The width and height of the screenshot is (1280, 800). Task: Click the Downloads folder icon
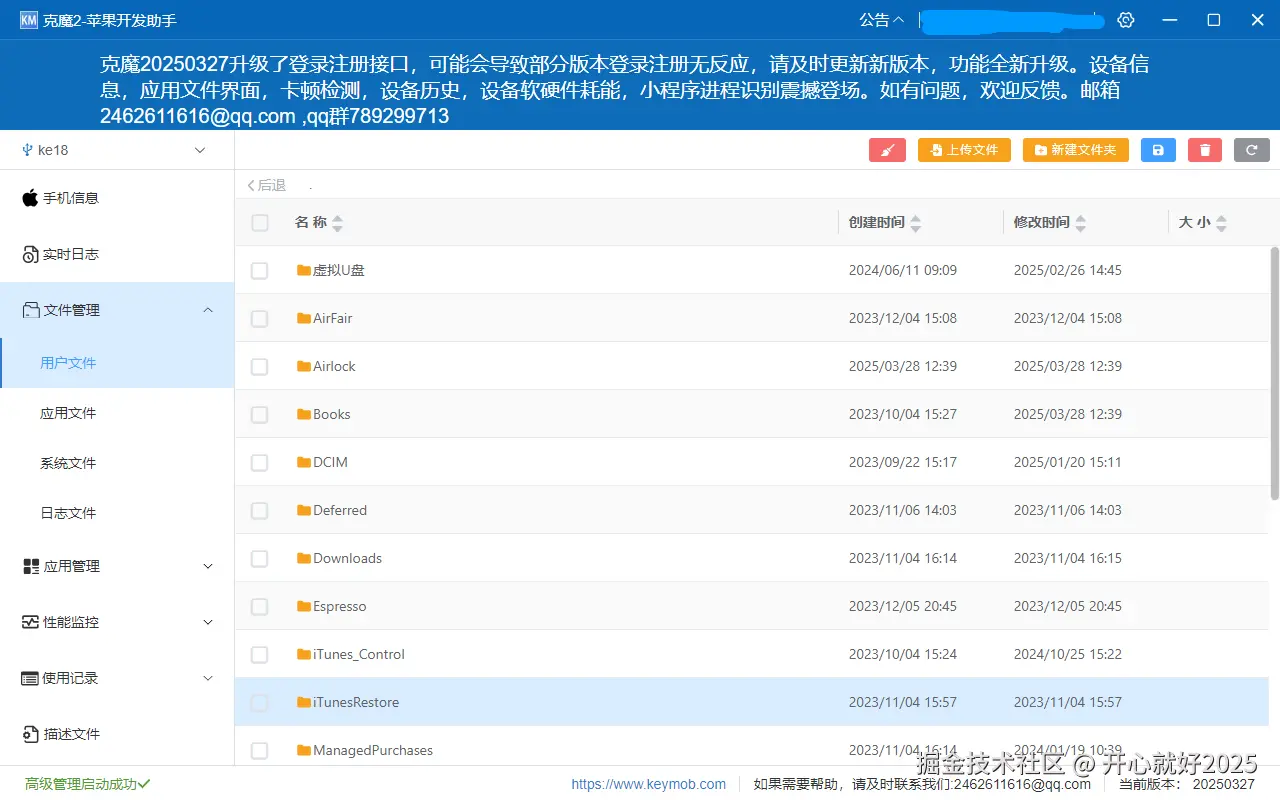coord(304,558)
